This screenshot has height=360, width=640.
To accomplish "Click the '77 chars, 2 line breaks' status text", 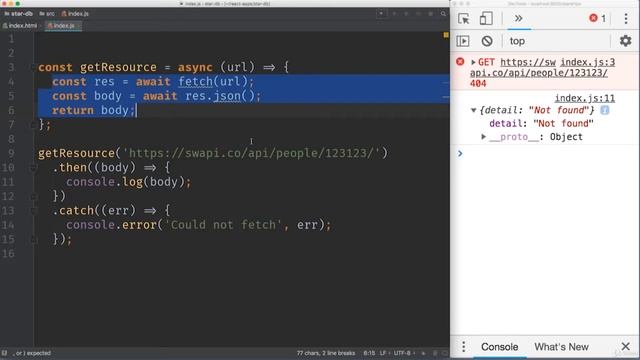I will coord(326,353).
